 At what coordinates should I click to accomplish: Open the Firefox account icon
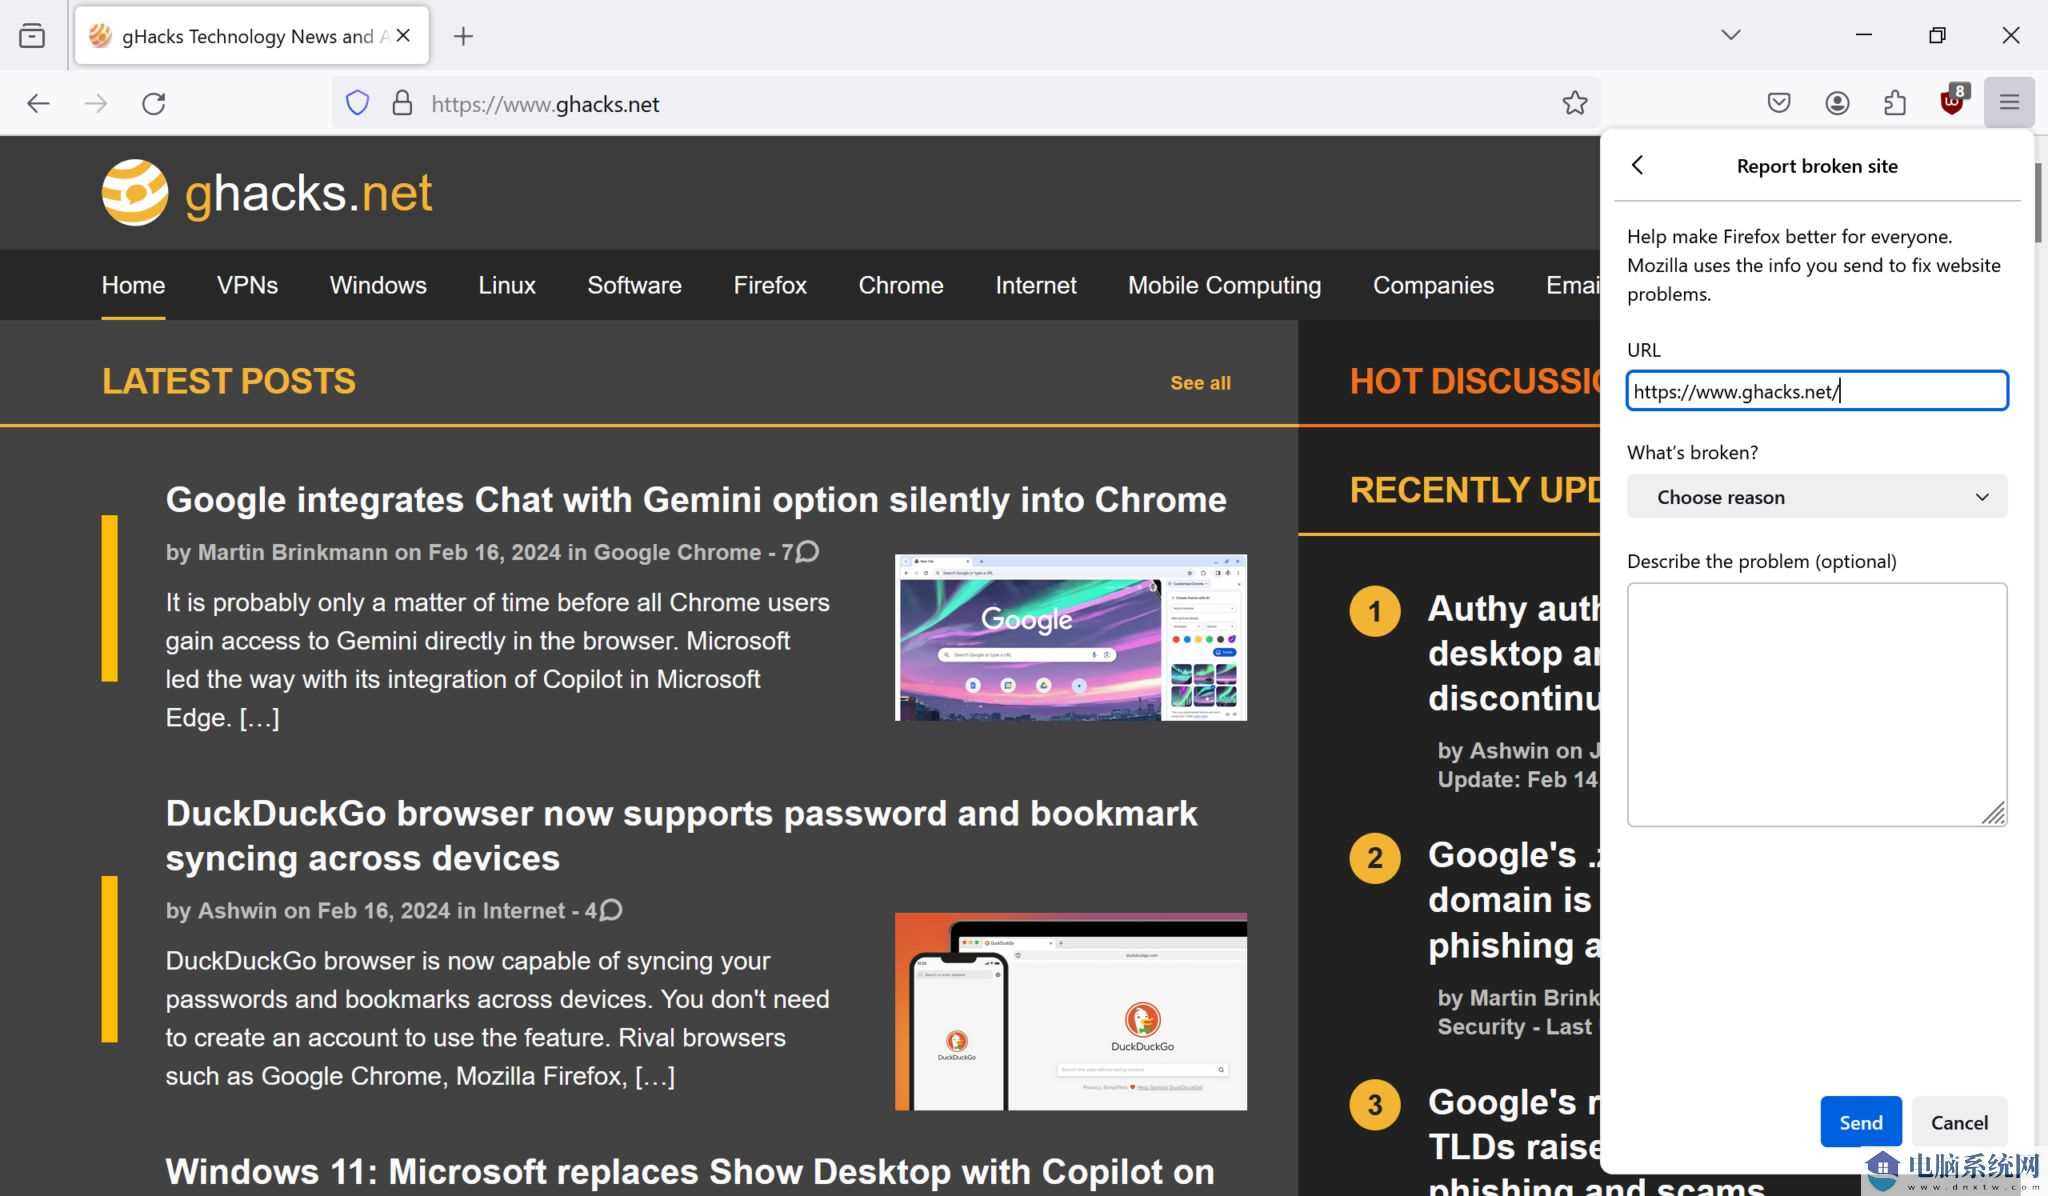click(x=1837, y=103)
